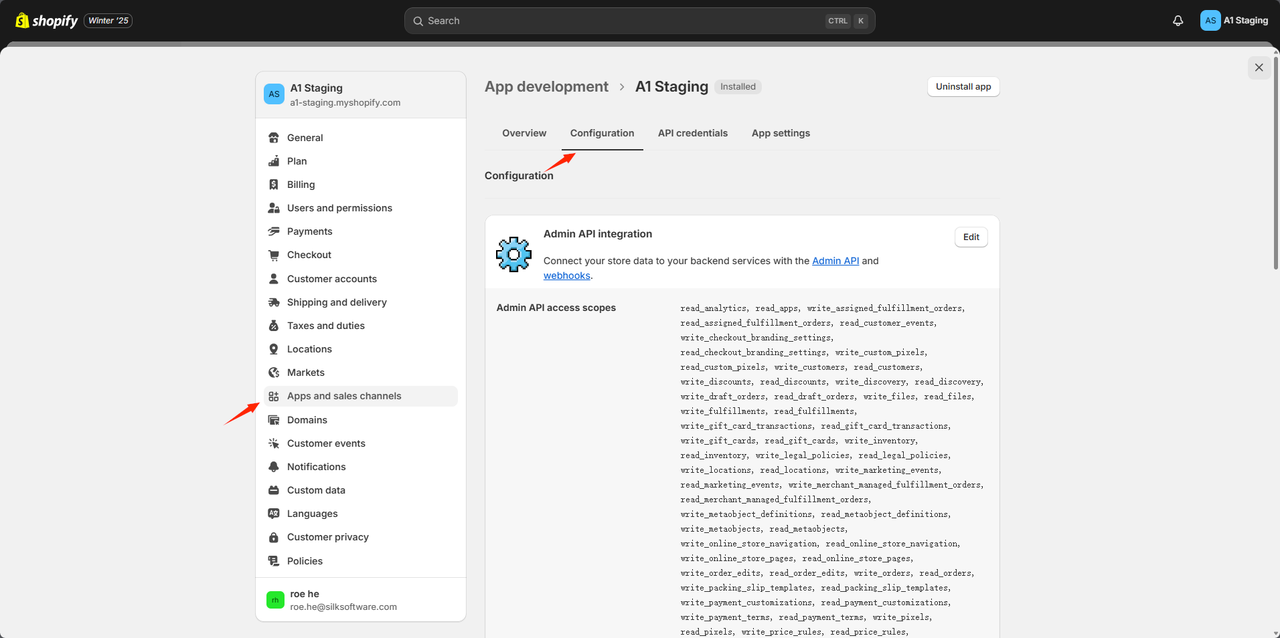Click the Configuration section heading
The width and height of the screenshot is (1280, 638).
(x=519, y=176)
